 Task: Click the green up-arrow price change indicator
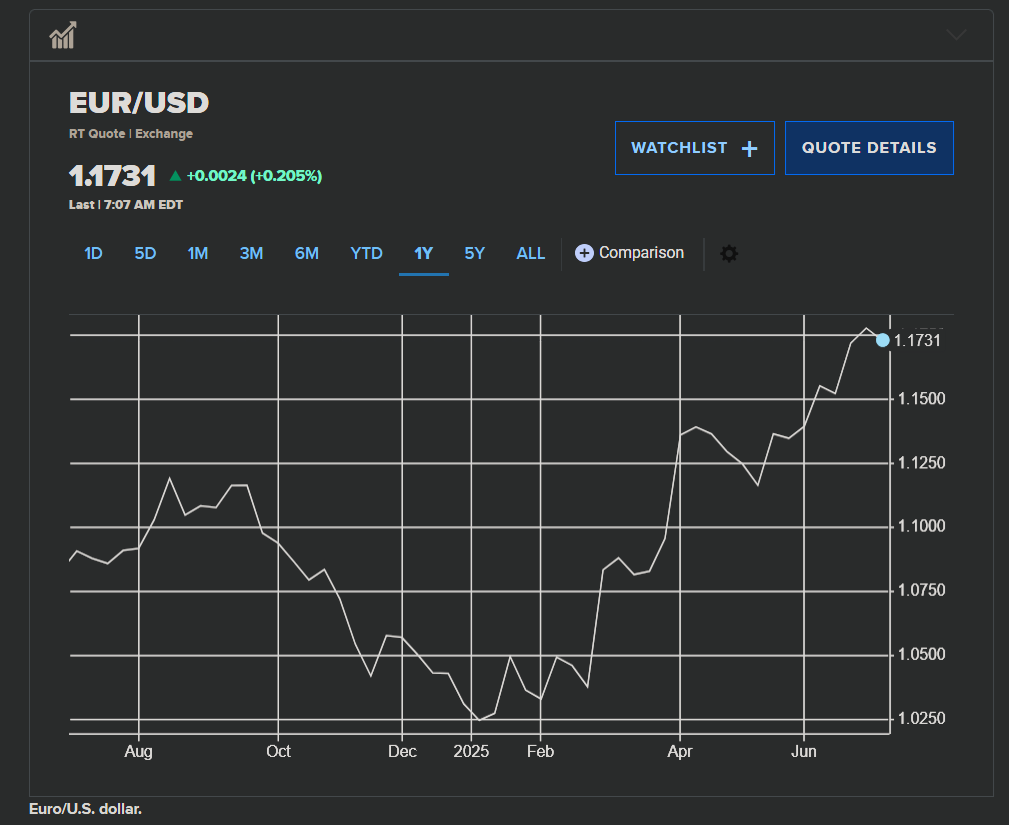pos(176,176)
